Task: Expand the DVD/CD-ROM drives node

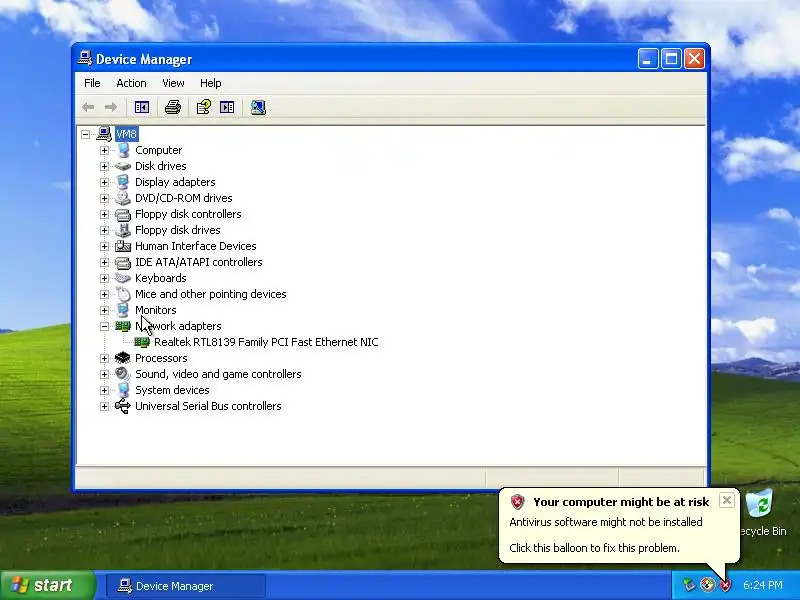Action: point(105,198)
